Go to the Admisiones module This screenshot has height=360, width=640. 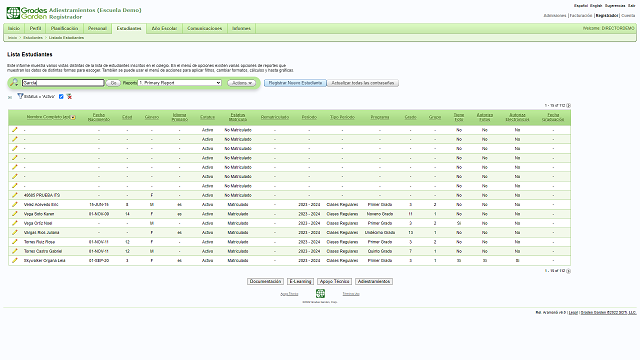coord(555,16)
